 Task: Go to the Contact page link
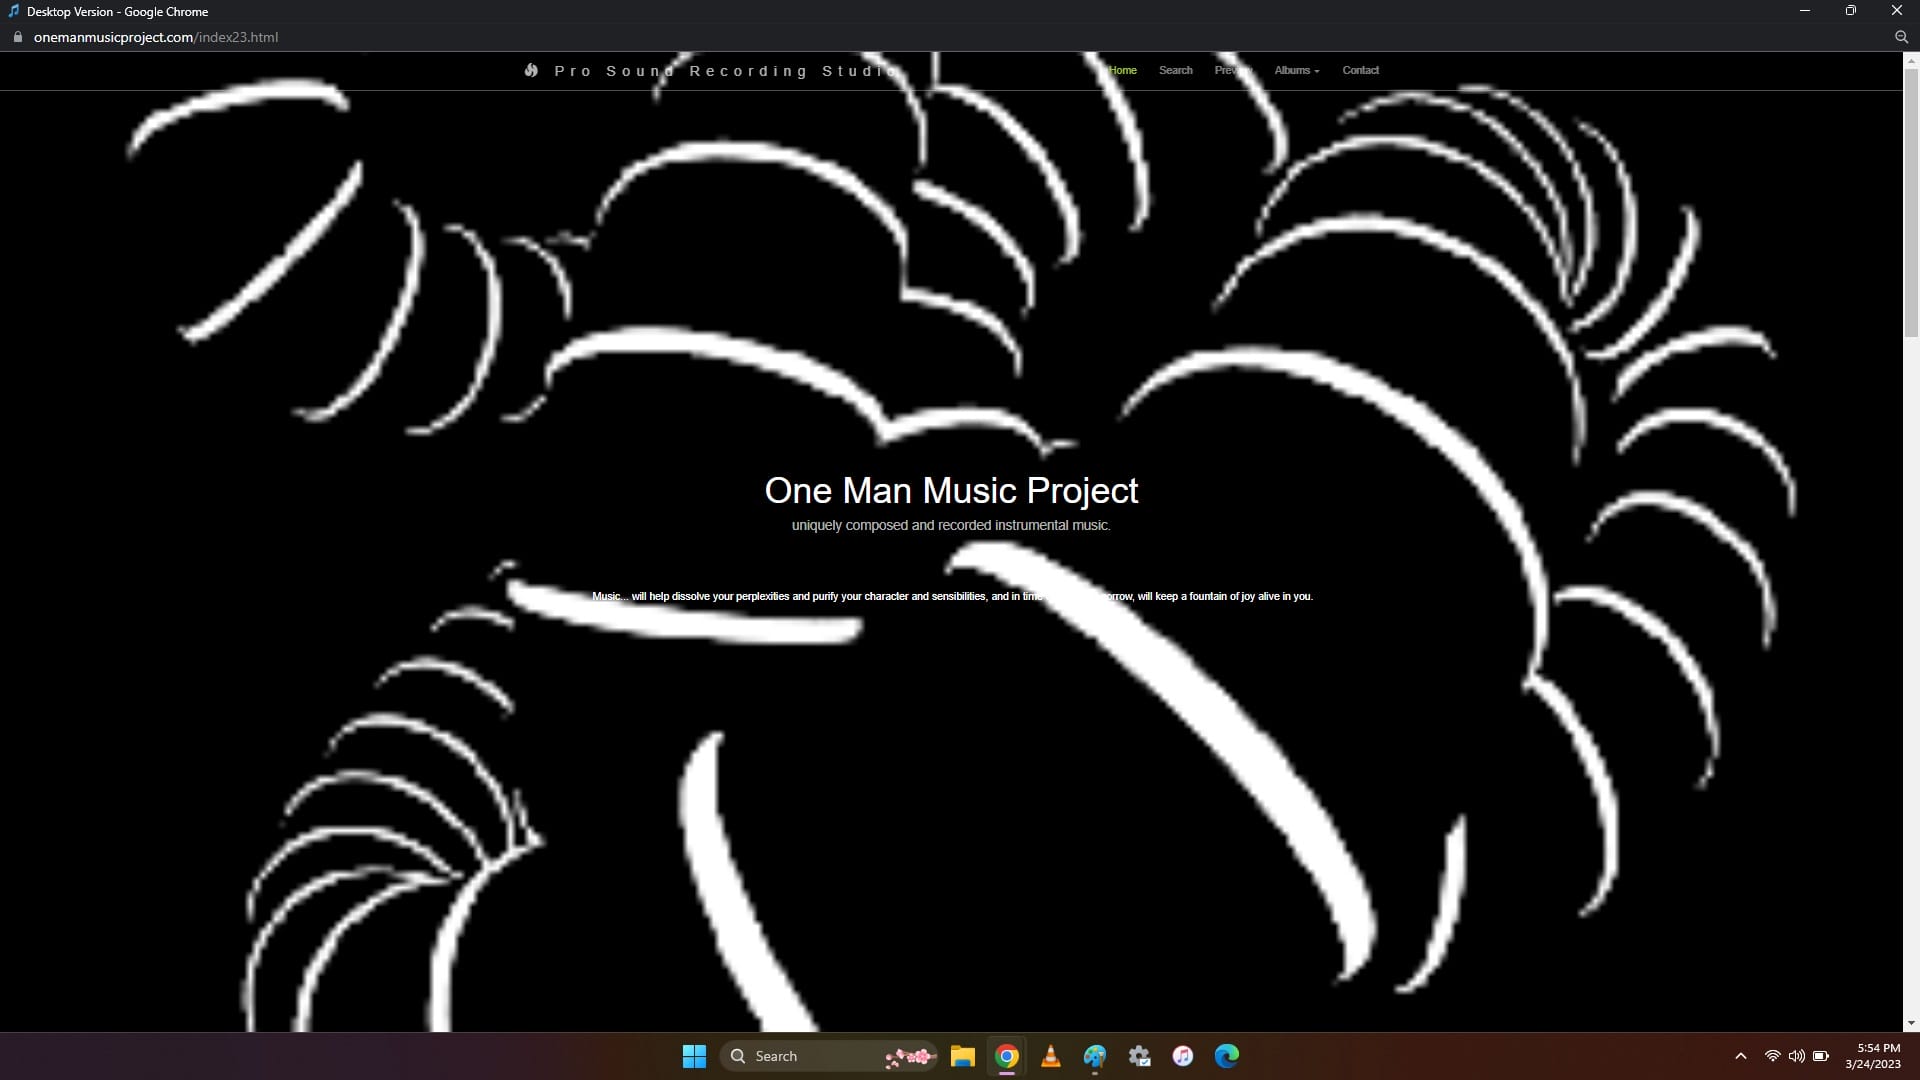(x=1360, y=70)
